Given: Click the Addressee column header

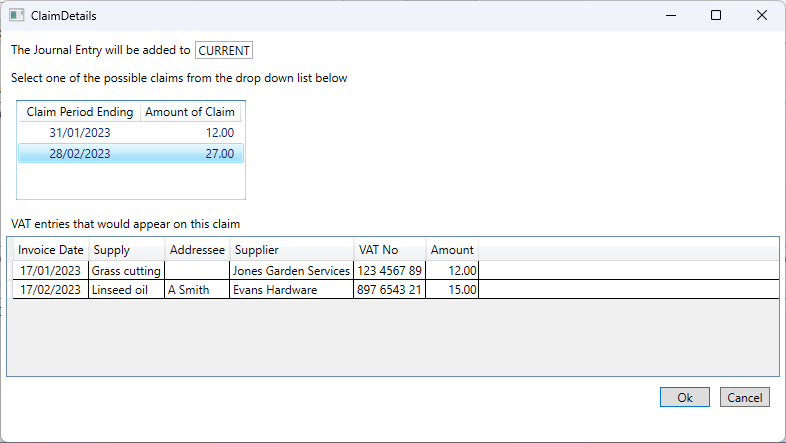Looking at the screenshot, I should 198,250.
